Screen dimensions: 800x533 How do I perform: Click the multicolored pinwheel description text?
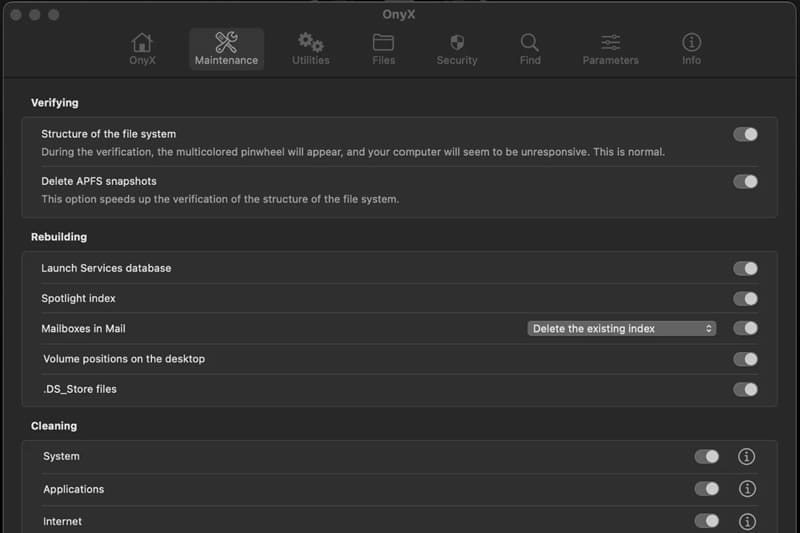353,152
